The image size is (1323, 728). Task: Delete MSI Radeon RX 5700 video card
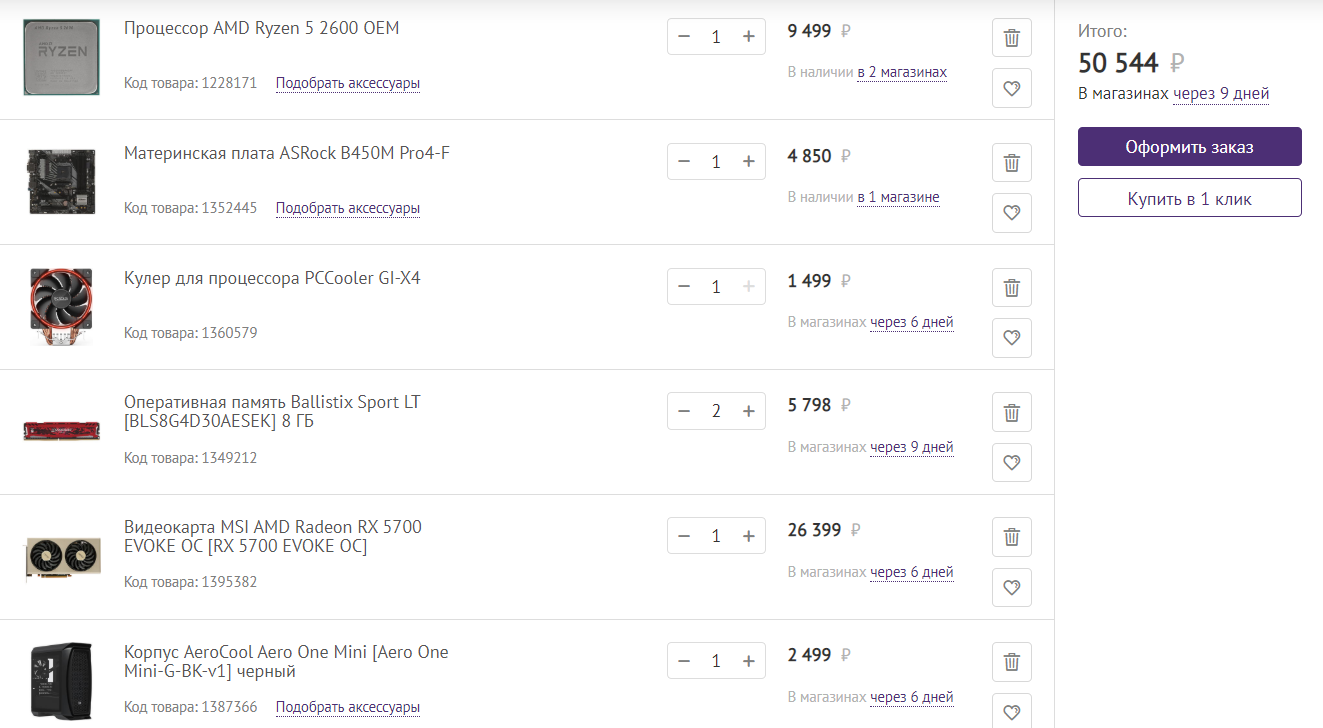pos(1011,537)
